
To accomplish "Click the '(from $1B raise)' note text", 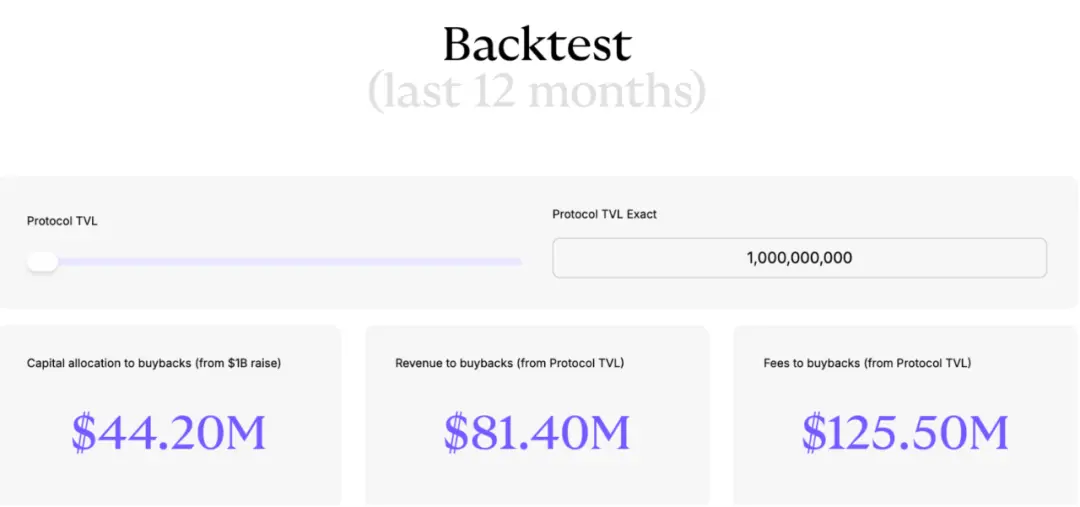I will (238, 363).
